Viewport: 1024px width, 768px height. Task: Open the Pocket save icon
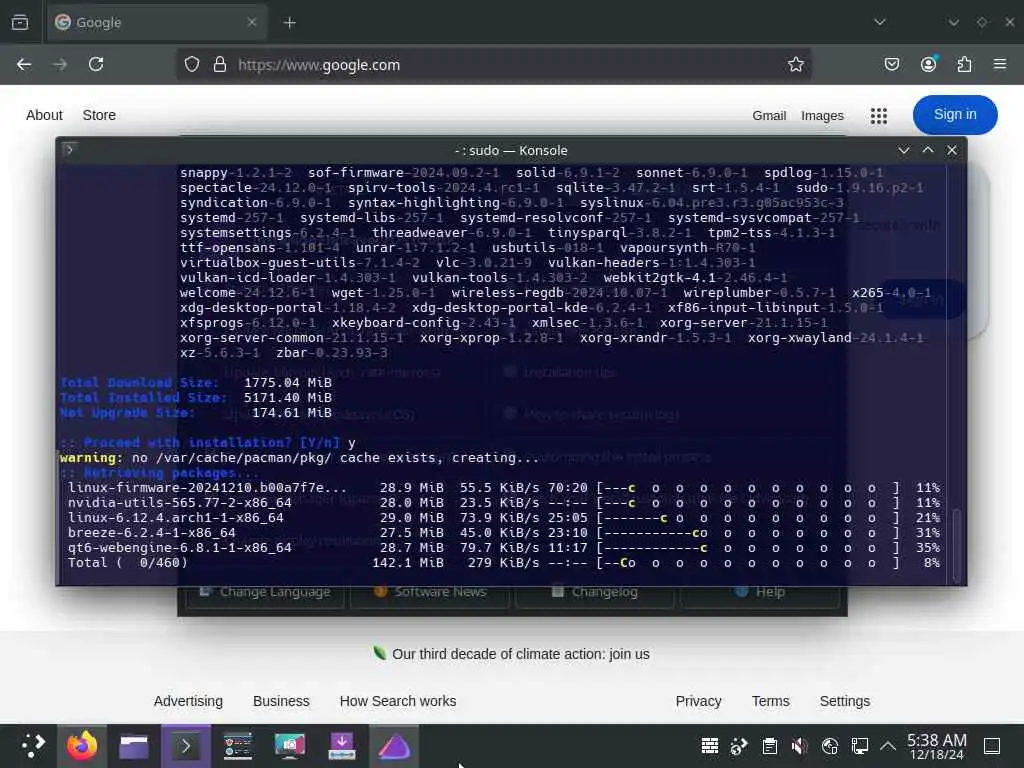pos(891,65)
